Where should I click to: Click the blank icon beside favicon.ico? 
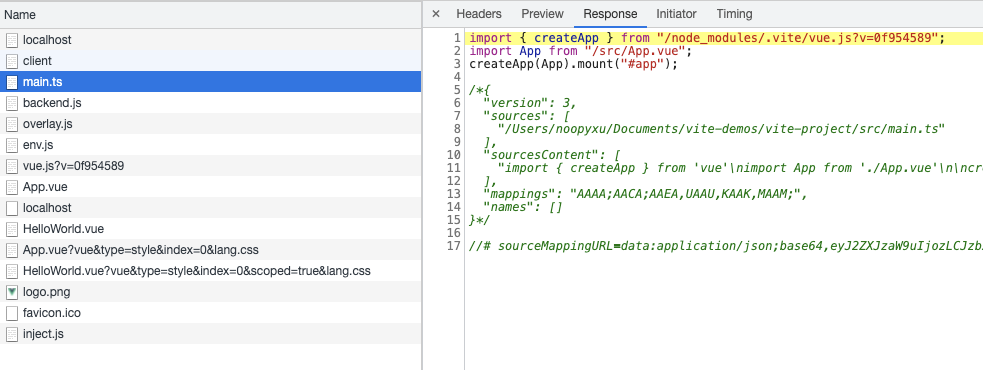tap(12, 313)
